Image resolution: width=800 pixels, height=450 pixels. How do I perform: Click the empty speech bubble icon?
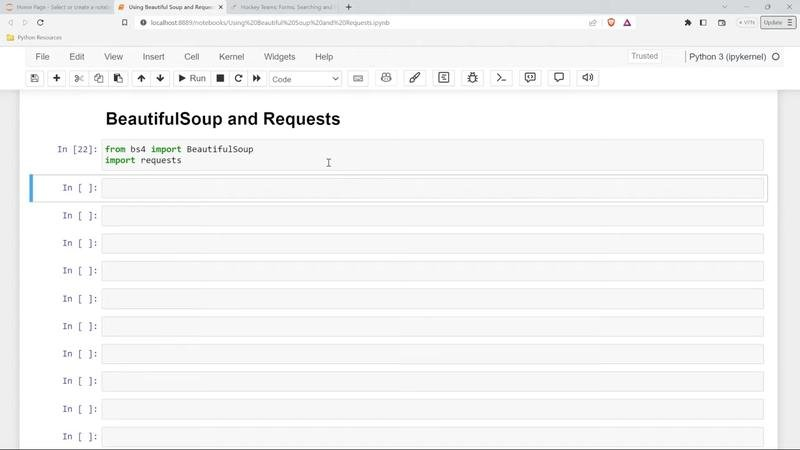(x=559, y=78)
